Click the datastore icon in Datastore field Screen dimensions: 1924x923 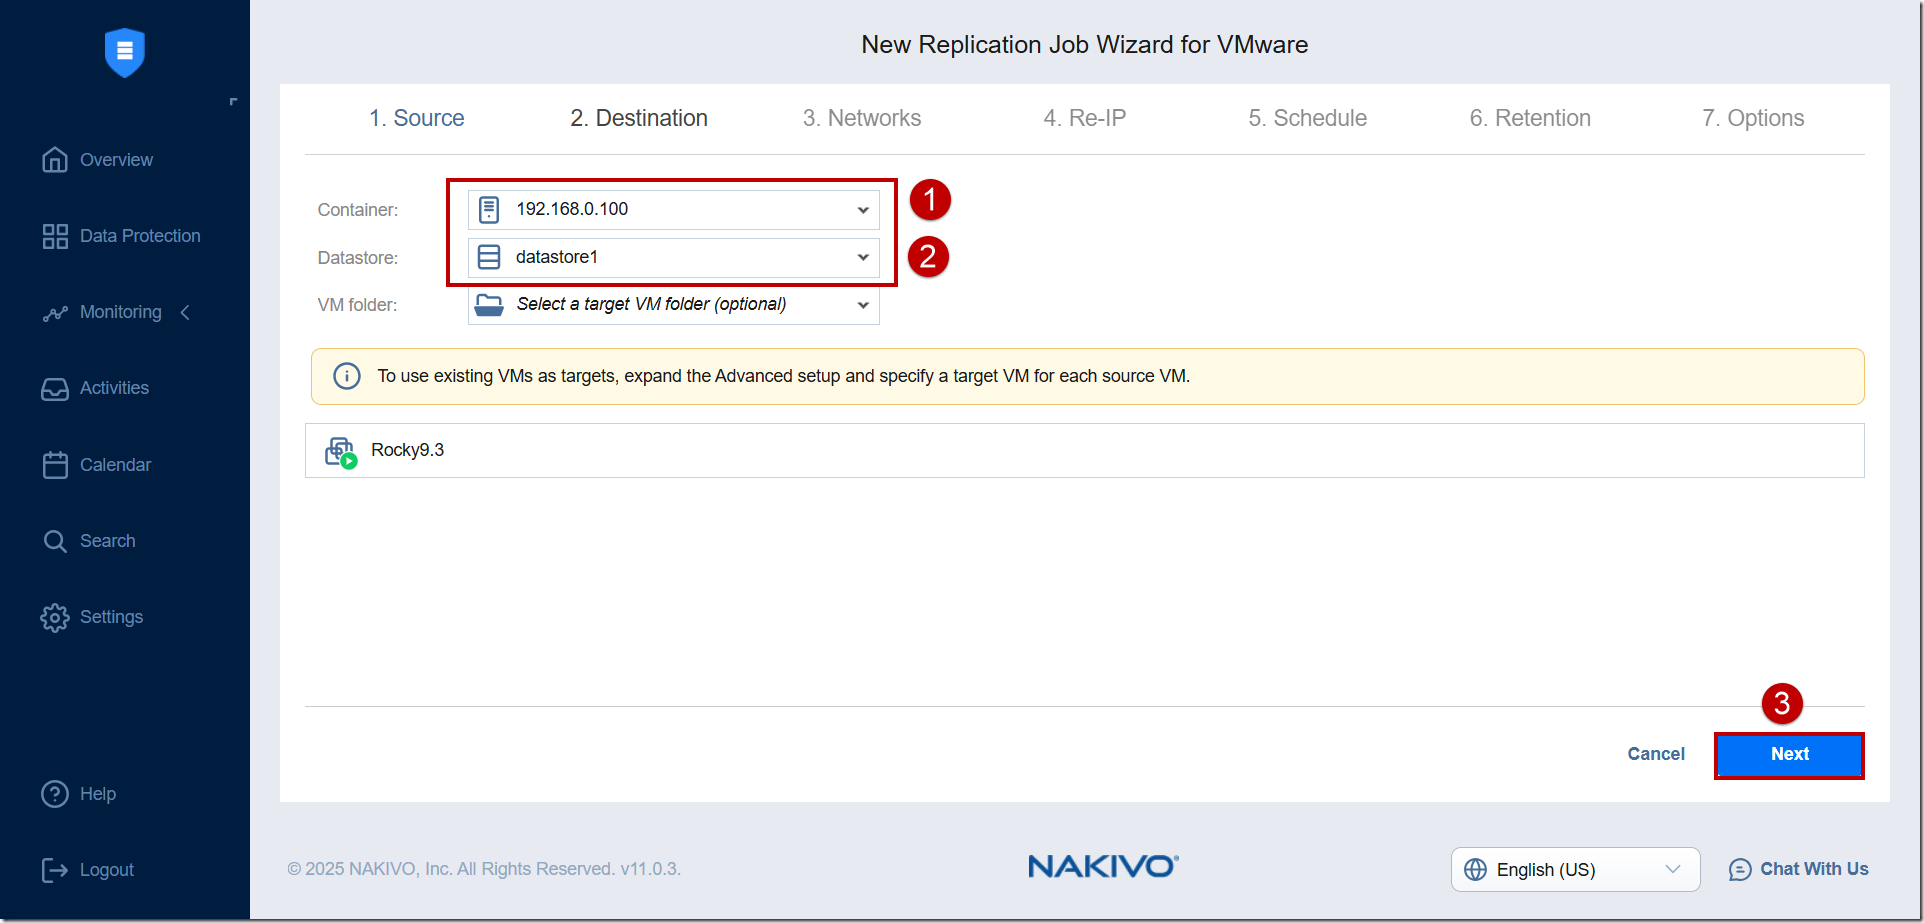tap(489, 257)
